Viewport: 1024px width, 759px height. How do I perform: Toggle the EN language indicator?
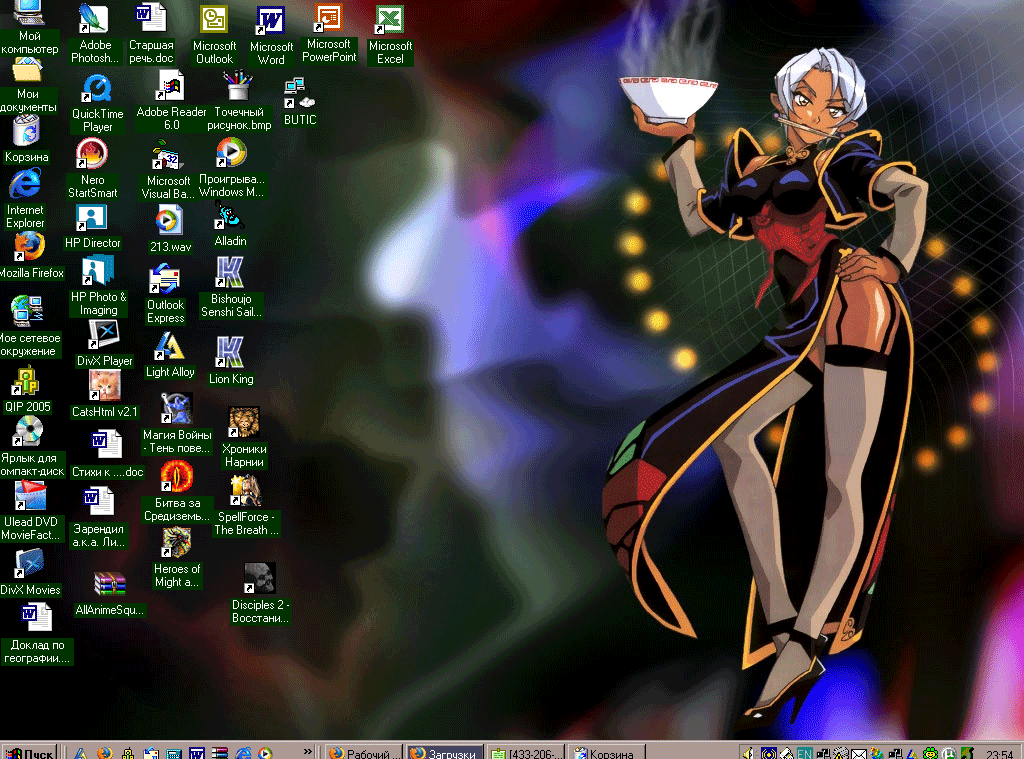(x=805, y=753)
